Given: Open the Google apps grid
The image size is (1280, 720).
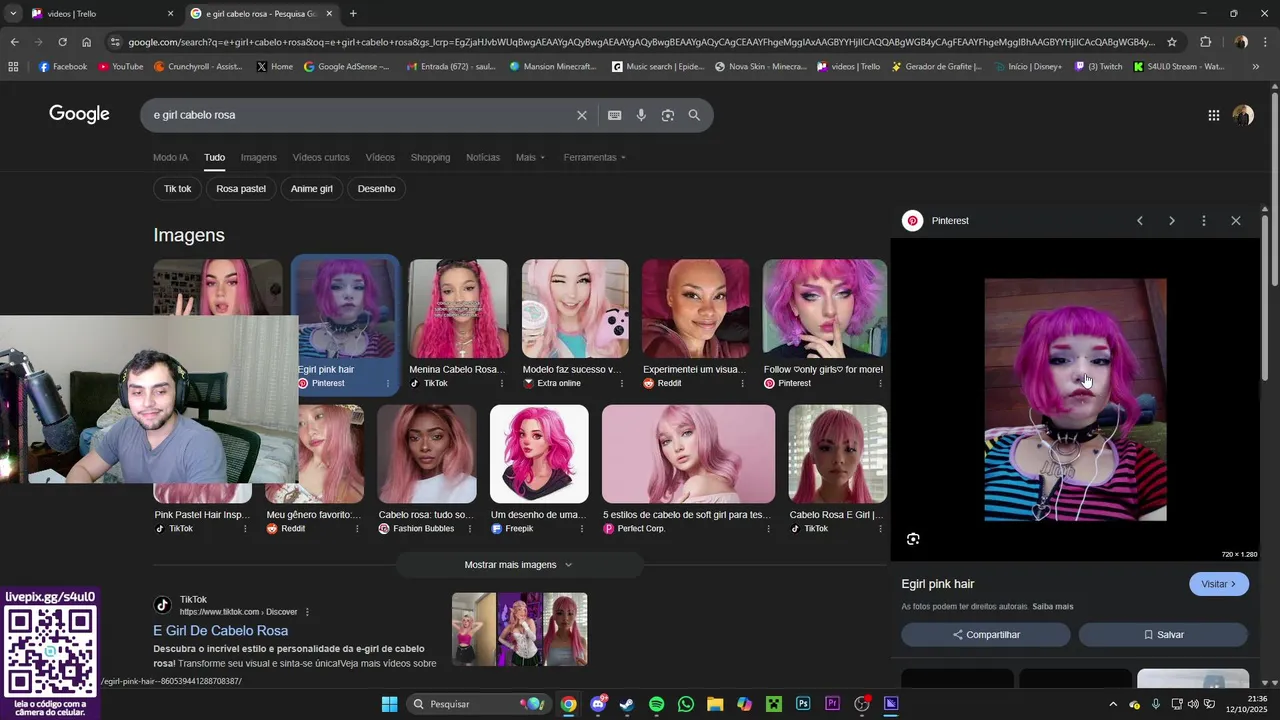Looking at the screenshot, I should pyautogui.click(x=1213, y=115).
